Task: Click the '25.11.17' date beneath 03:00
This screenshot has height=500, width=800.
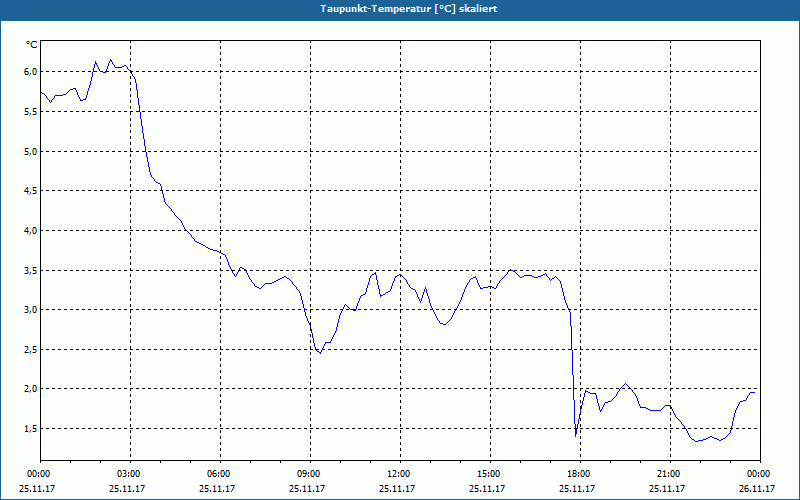Action: coord(127,488)
